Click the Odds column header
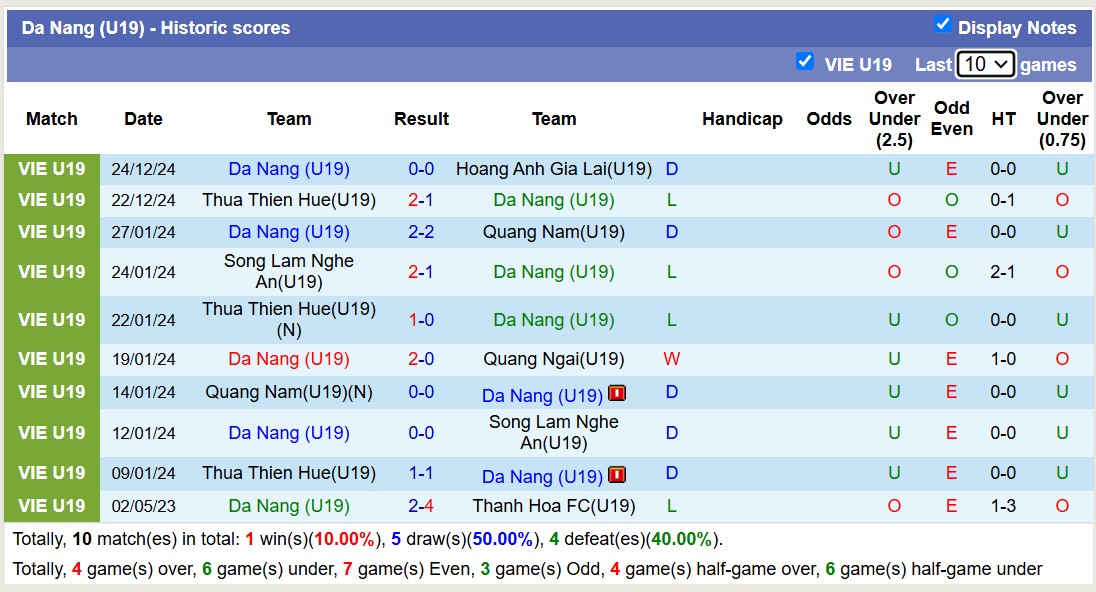The height and width of the screenshot is (592, 1096). [829, 118]
